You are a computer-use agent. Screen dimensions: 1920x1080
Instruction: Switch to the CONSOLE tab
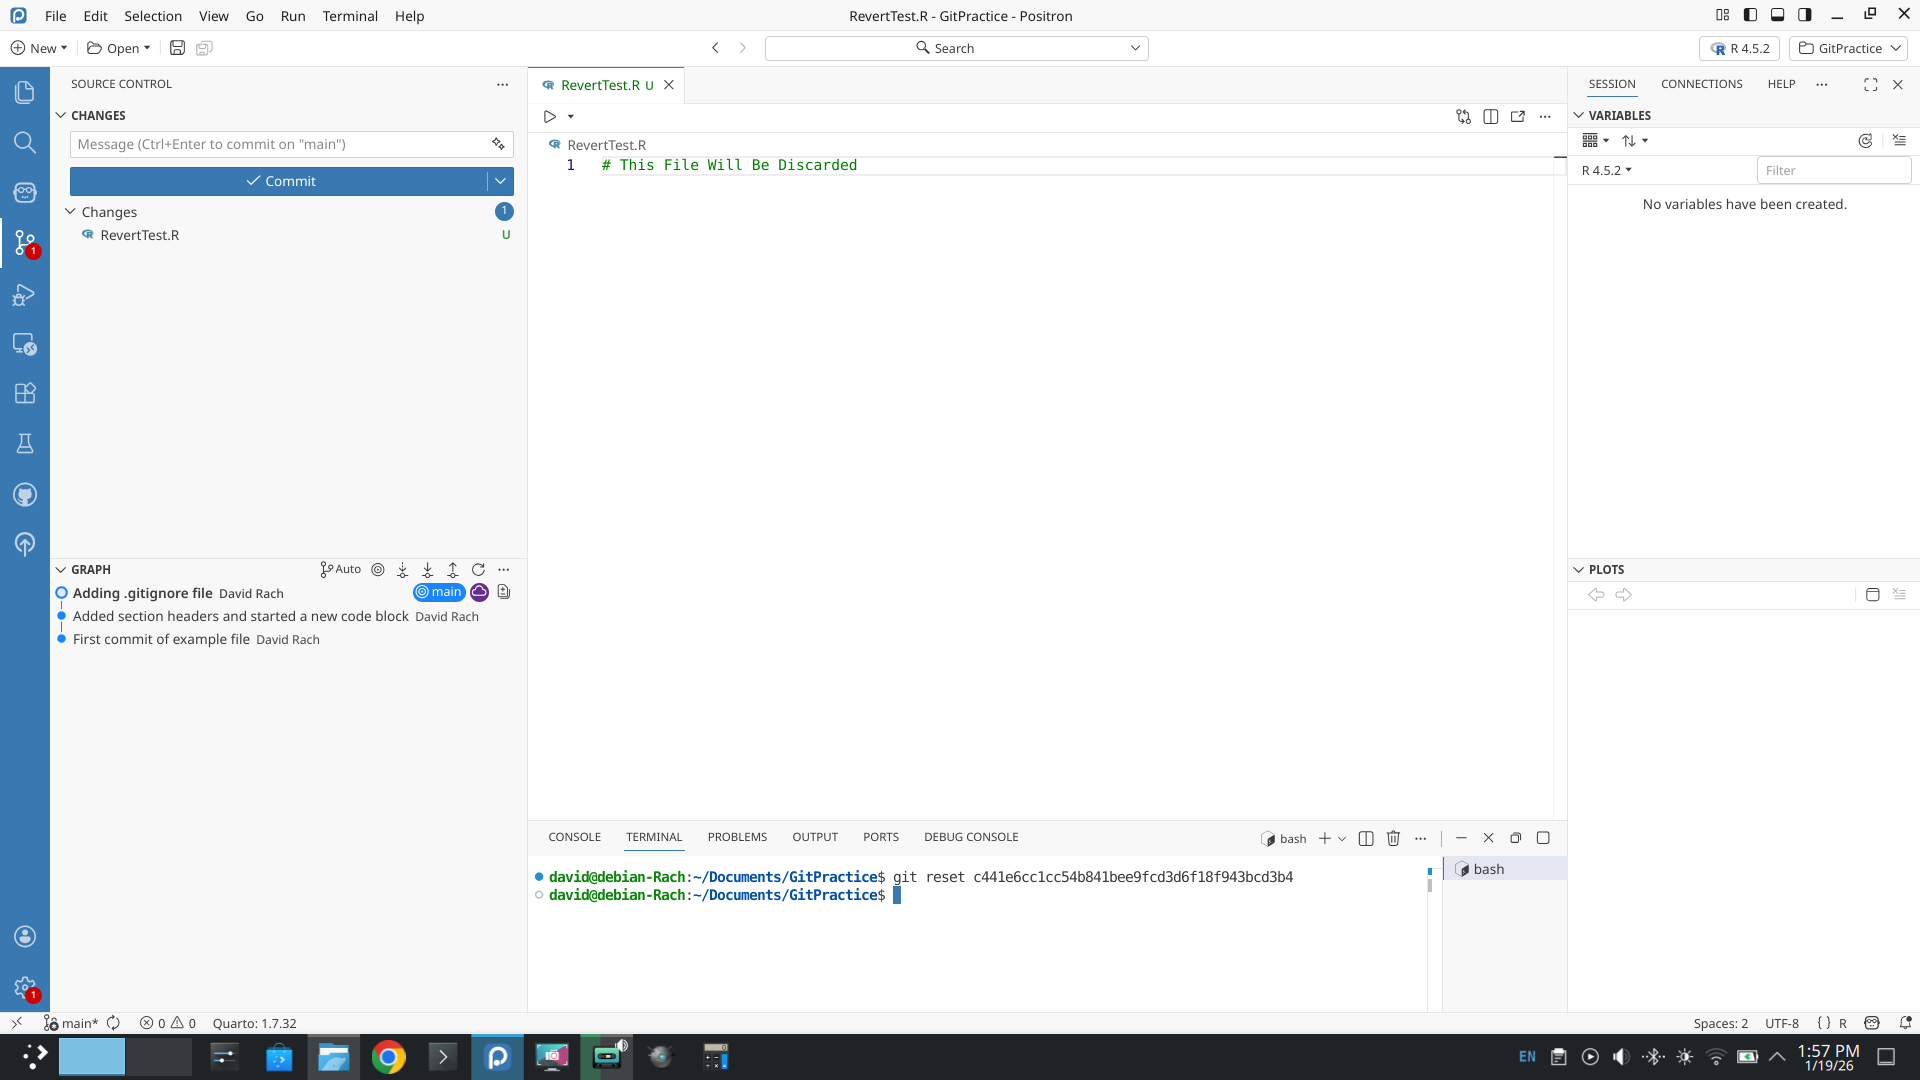[574, 837]
